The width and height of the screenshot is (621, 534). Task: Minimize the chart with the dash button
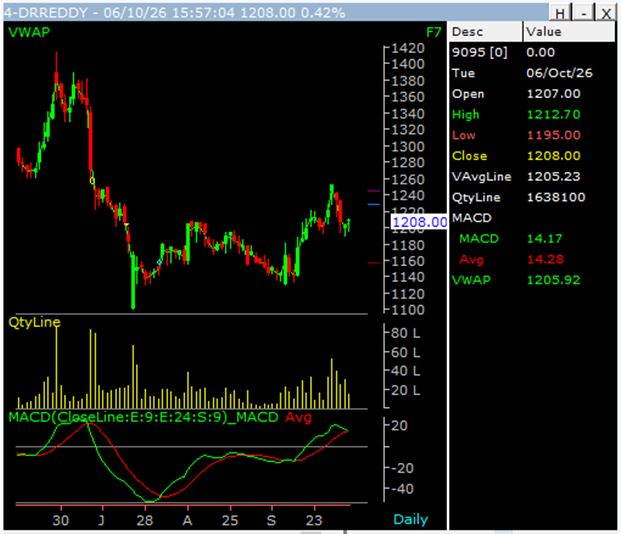584,13
